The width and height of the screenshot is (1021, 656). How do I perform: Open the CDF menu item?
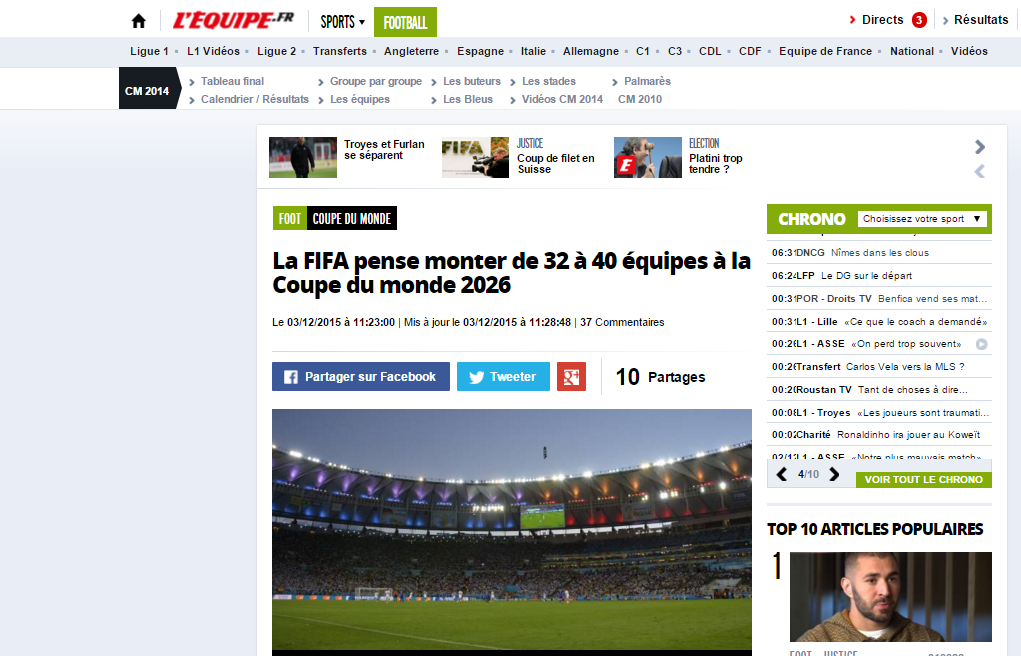pyautogui.click(x=750, y=51)
